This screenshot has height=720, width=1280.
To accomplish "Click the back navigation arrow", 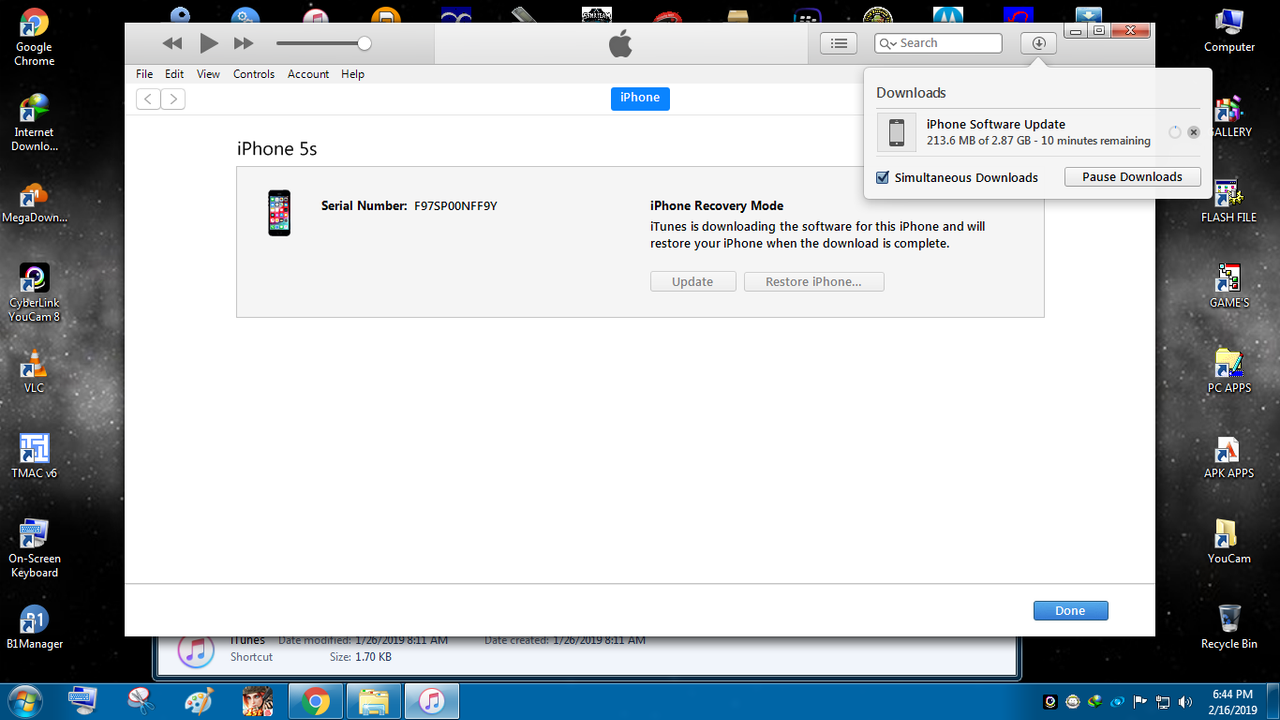I will pyautogui.click(x=148, y=98).
